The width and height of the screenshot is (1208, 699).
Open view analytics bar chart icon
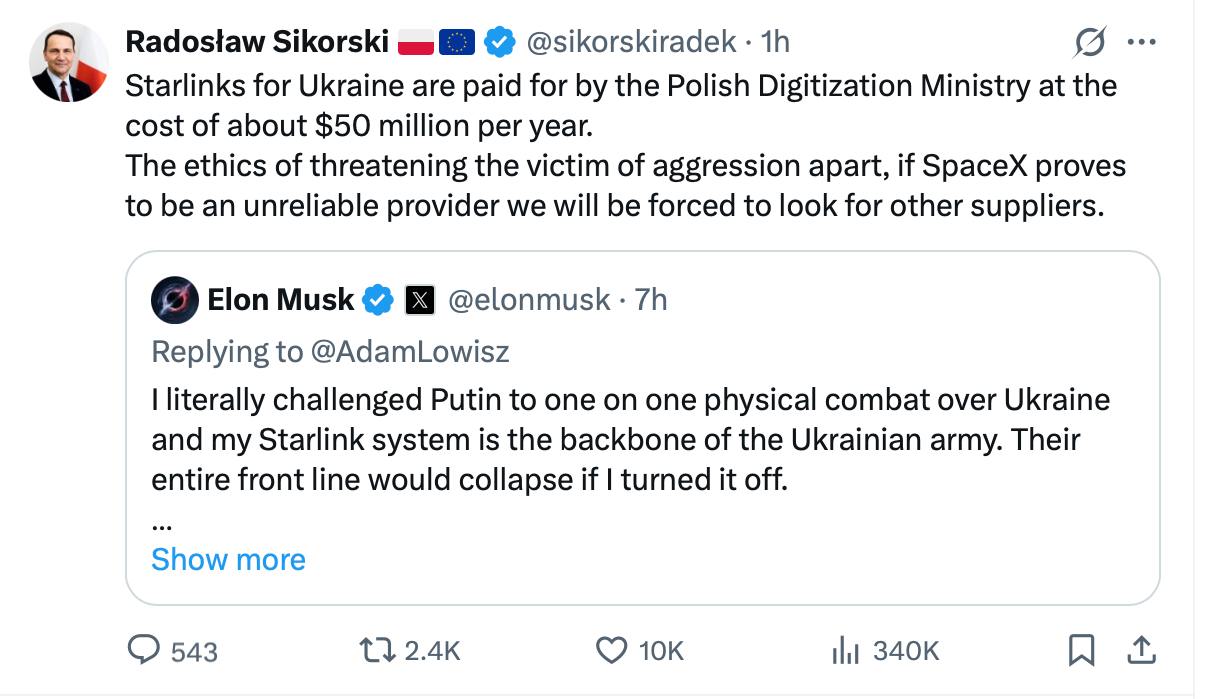tap(845, 651)
